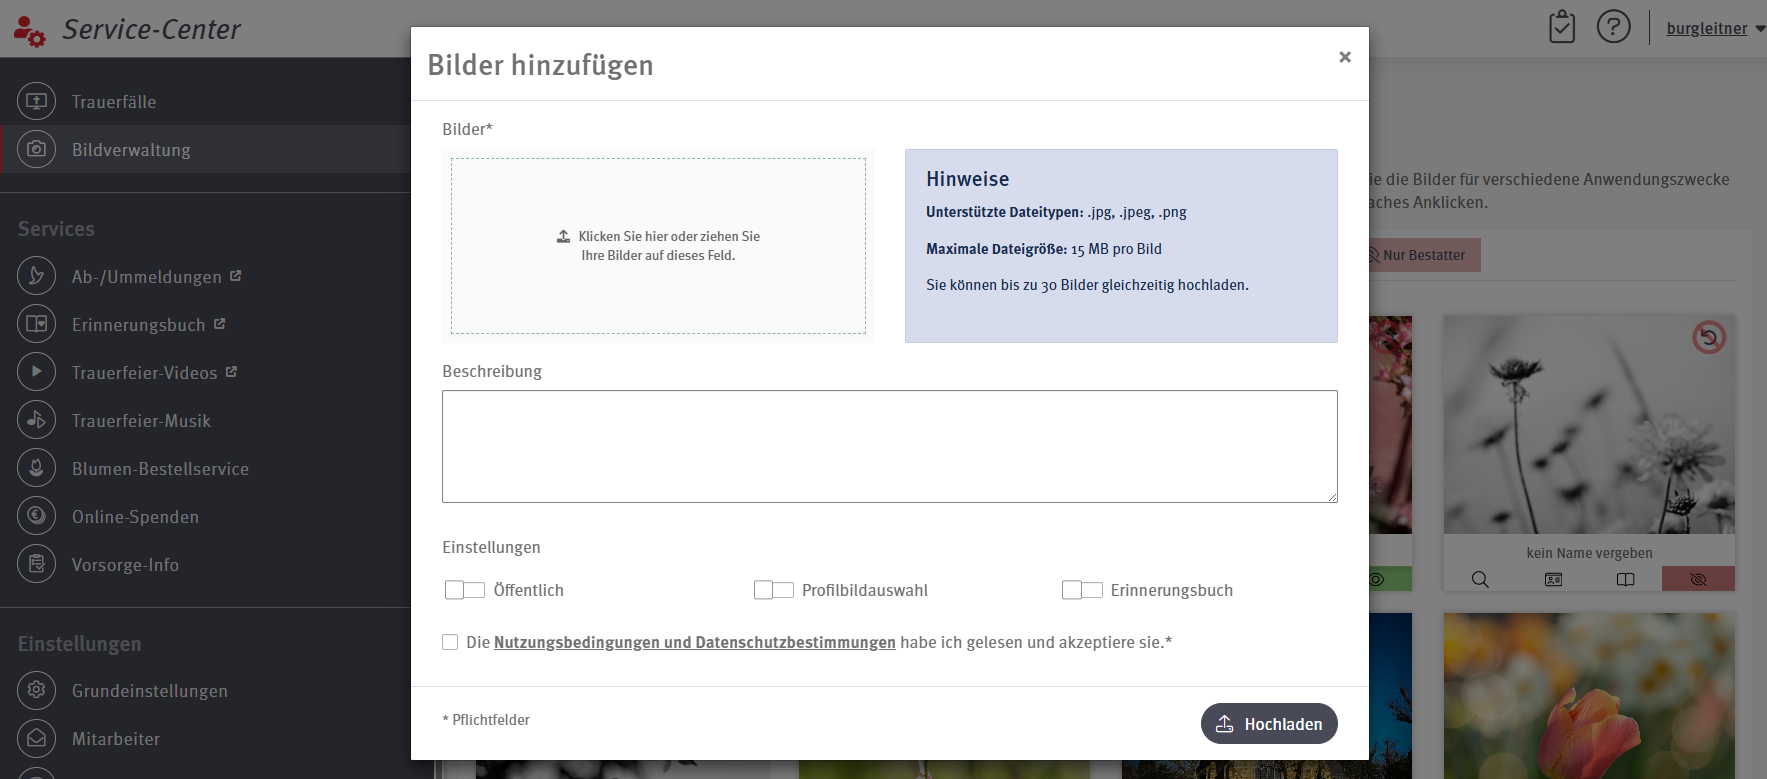Open Vorsorge-Info in the sidebar
1767x779 pixels.
coord(125,565)
